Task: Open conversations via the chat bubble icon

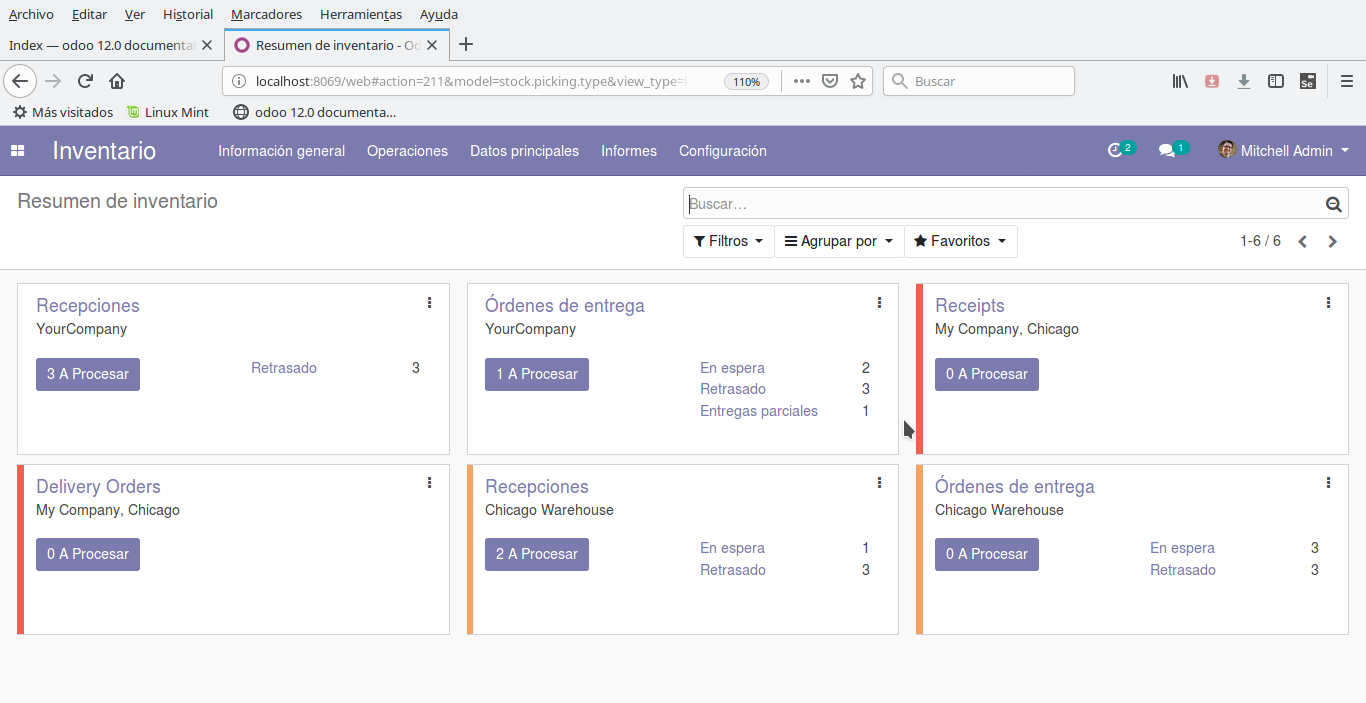Action: (1166, 150)
